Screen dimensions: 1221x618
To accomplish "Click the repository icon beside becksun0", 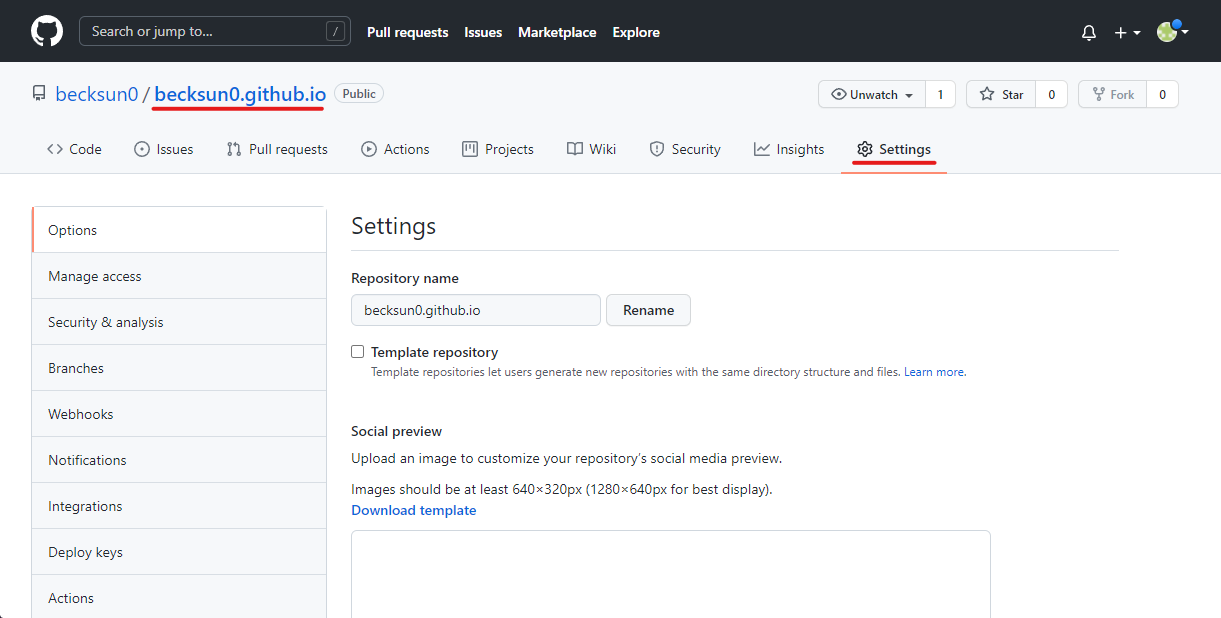I will (39, 94).
